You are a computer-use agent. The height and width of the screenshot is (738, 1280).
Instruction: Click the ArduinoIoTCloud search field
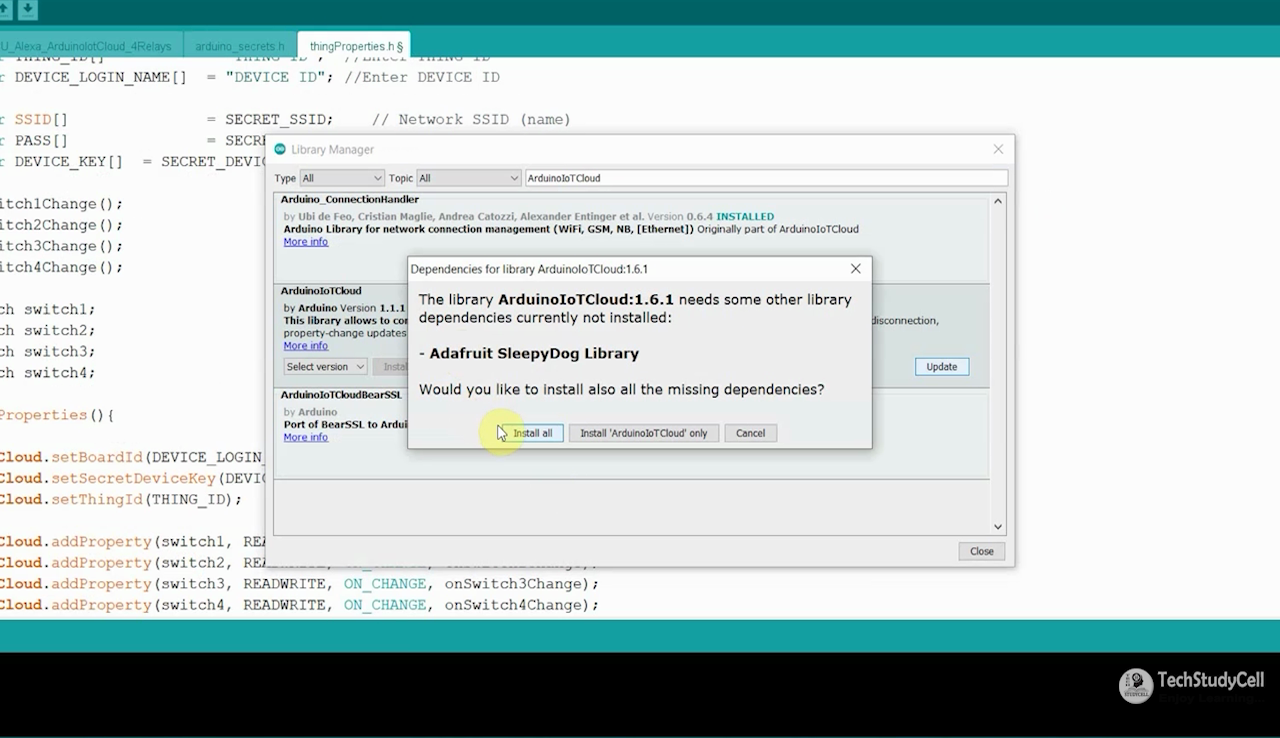point(765,177)
